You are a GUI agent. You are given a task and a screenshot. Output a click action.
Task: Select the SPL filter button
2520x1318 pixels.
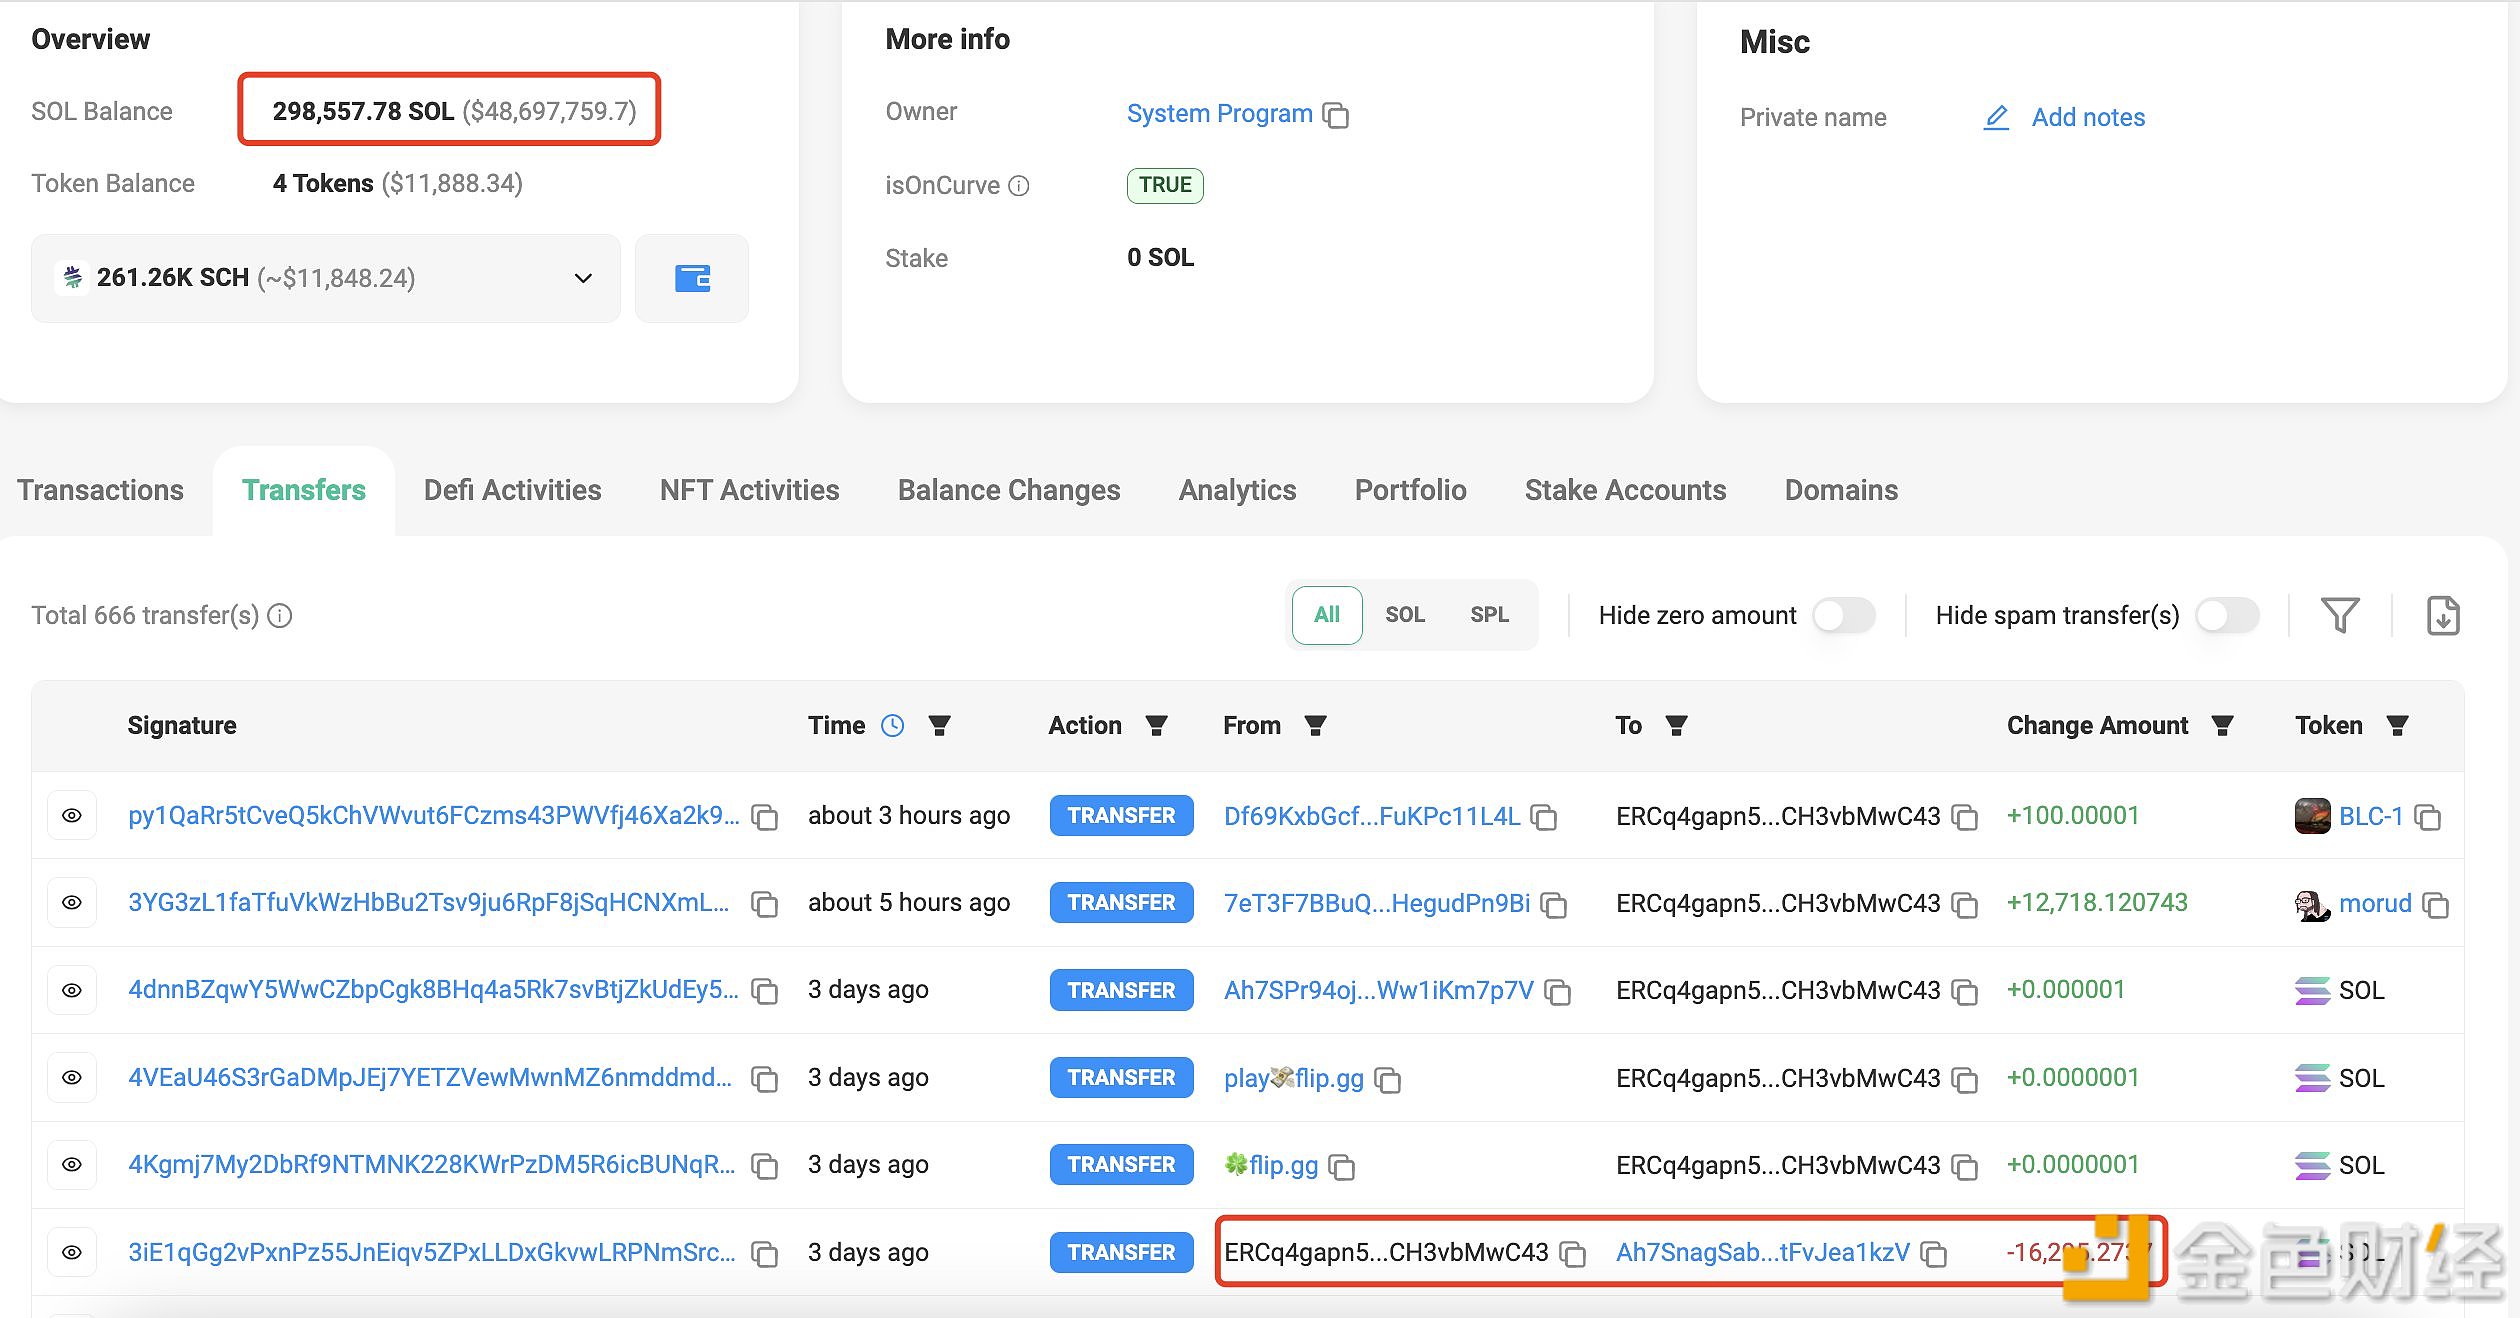(x=1488, y=615)
